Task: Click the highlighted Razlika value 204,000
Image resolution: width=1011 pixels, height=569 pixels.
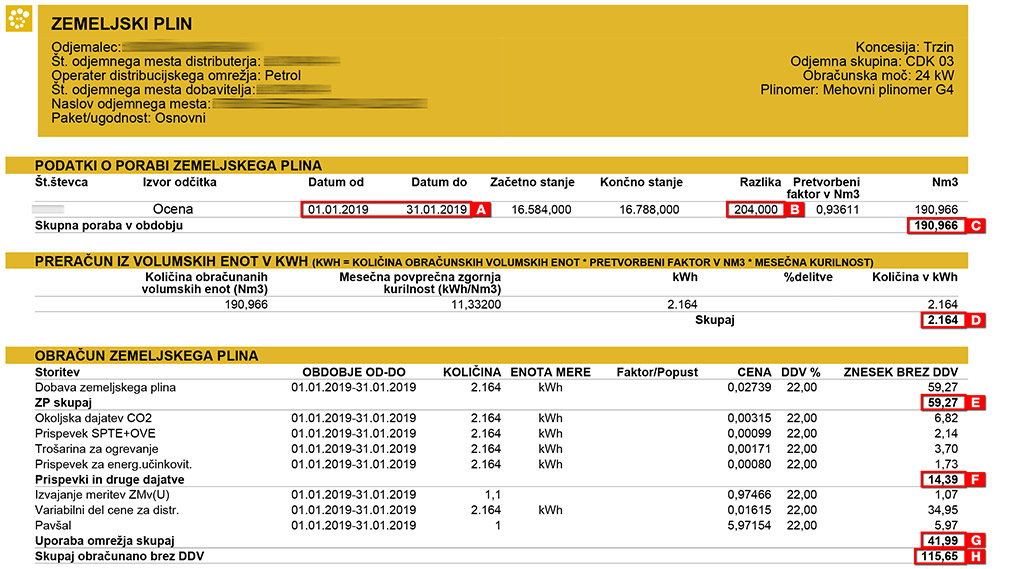Action: [754, 210]
